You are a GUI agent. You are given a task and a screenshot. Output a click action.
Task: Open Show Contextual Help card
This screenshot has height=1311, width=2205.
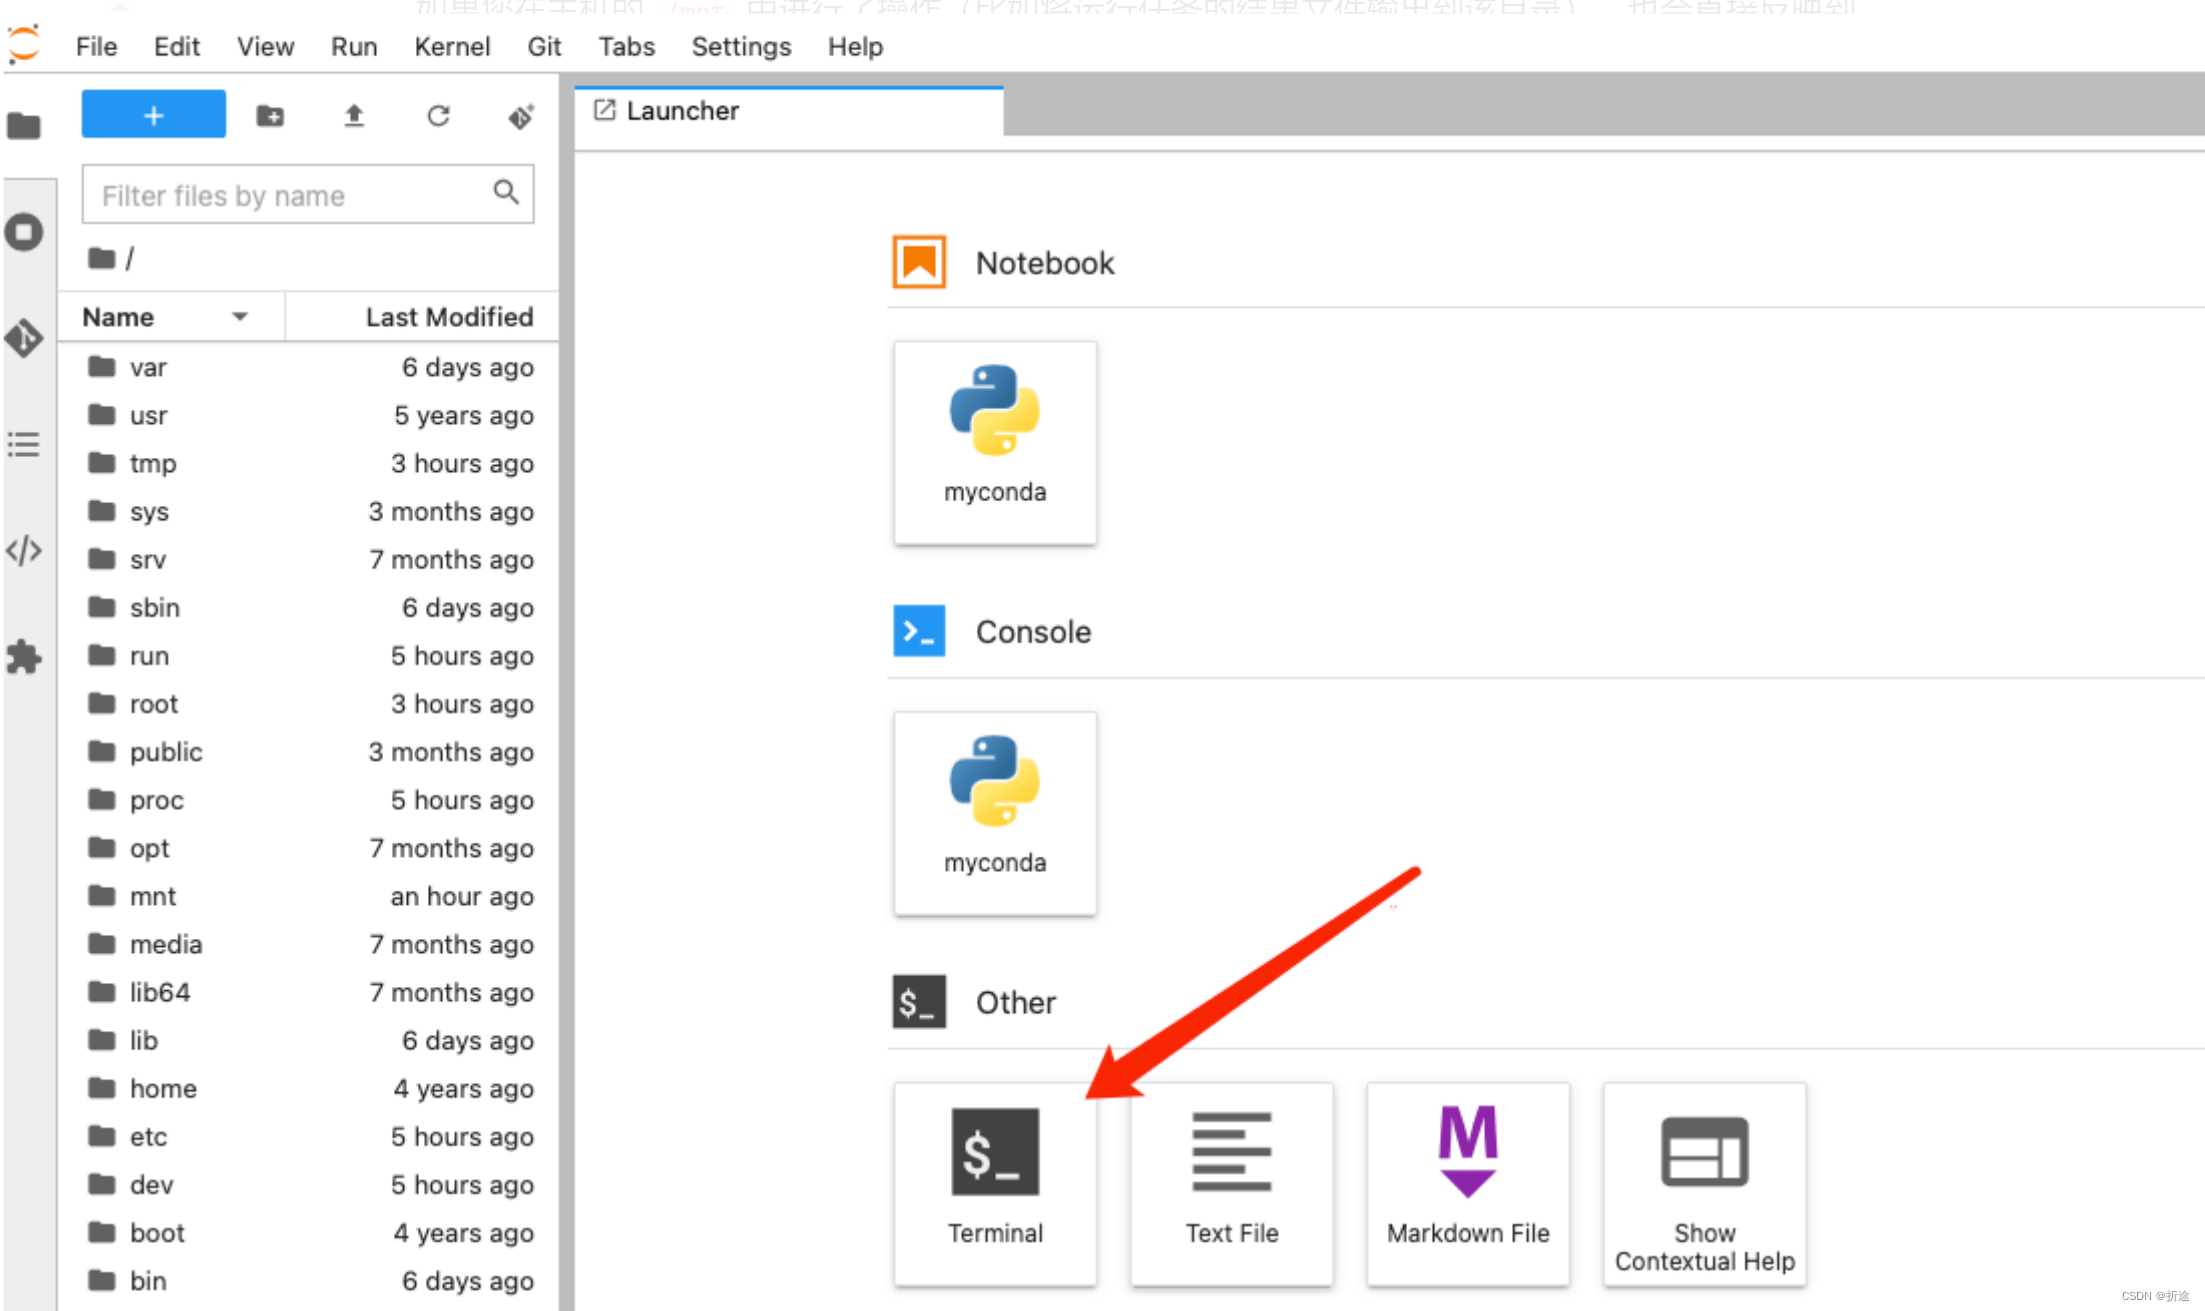[x=1703, y=1181]
